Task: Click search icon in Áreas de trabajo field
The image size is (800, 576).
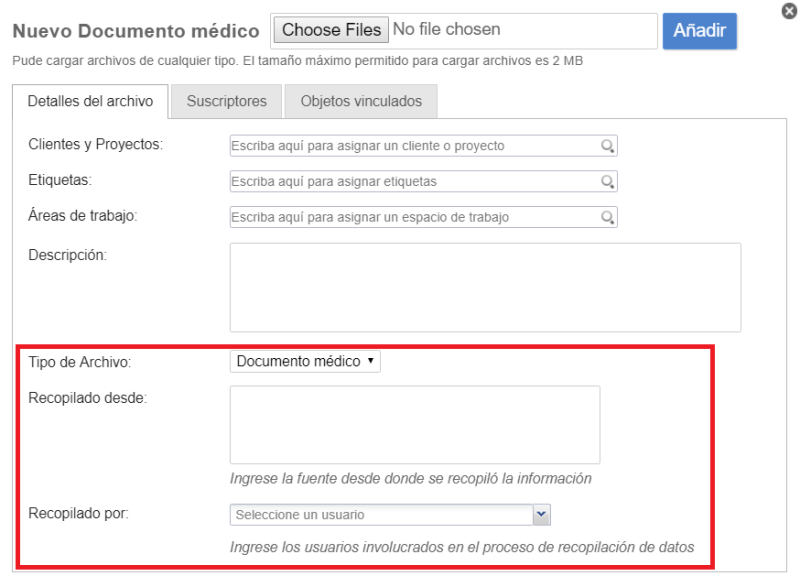Action: point(607,217)
